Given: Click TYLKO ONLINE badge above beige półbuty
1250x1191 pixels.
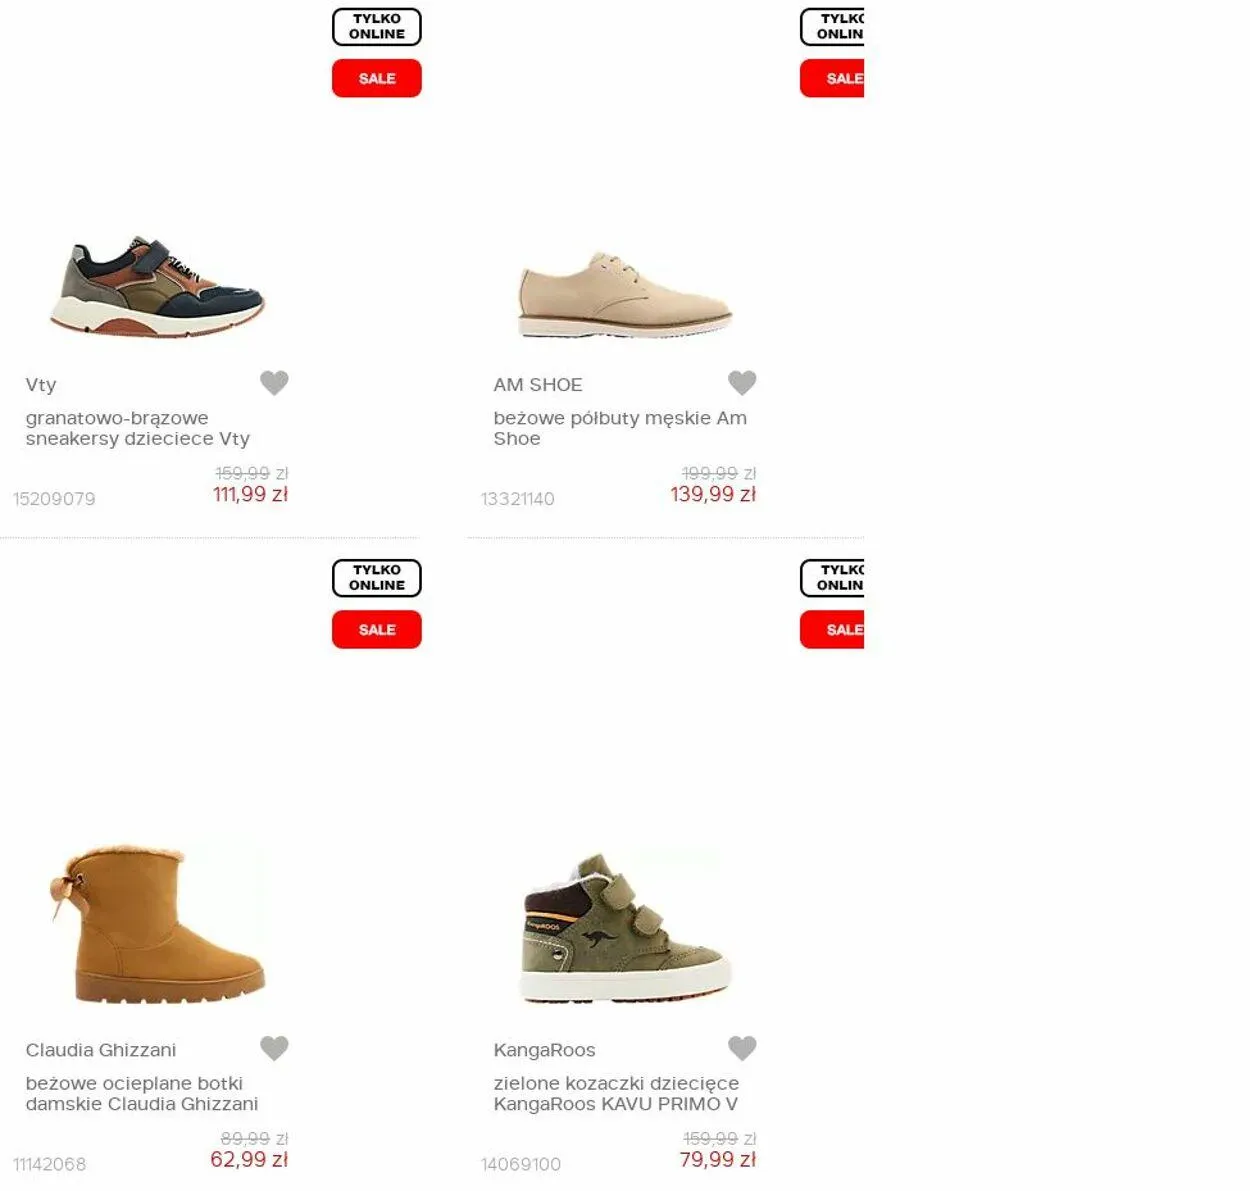Looking at the screenshot, I should pyautogui.click(x=832, y=27).
